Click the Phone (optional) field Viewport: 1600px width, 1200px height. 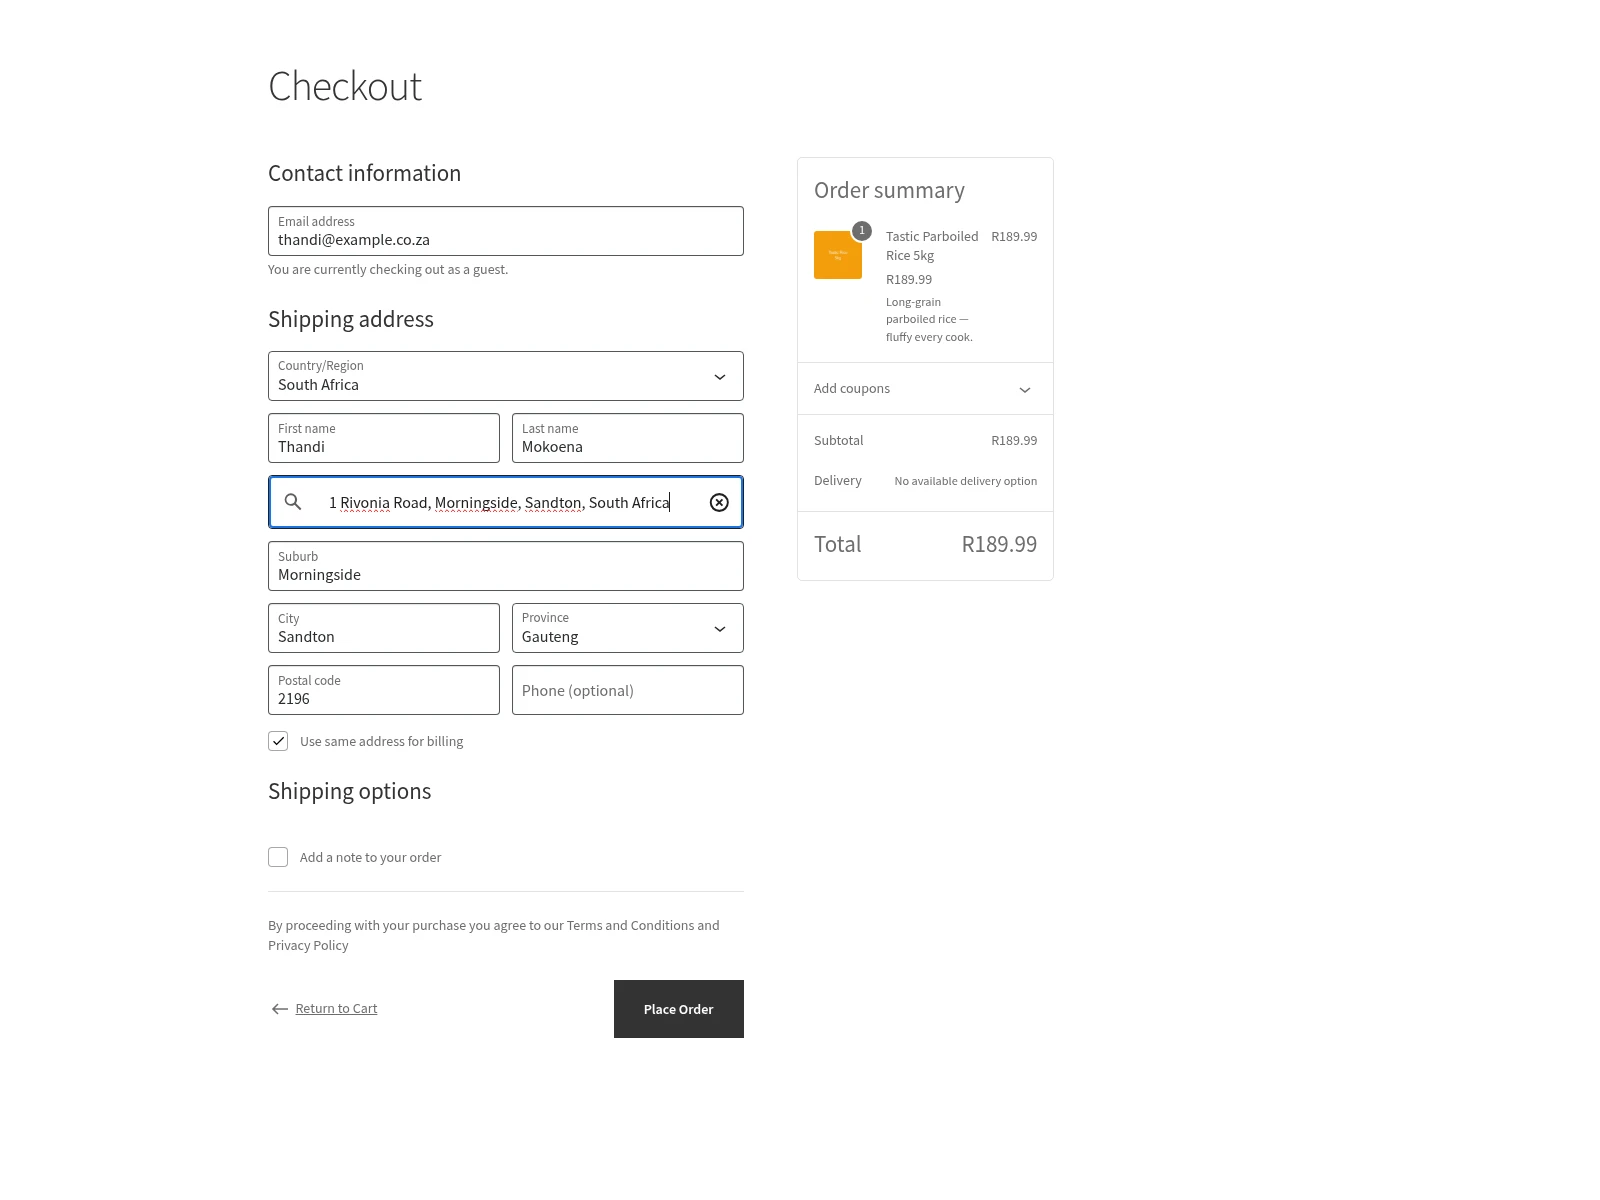tap(628, 690)
